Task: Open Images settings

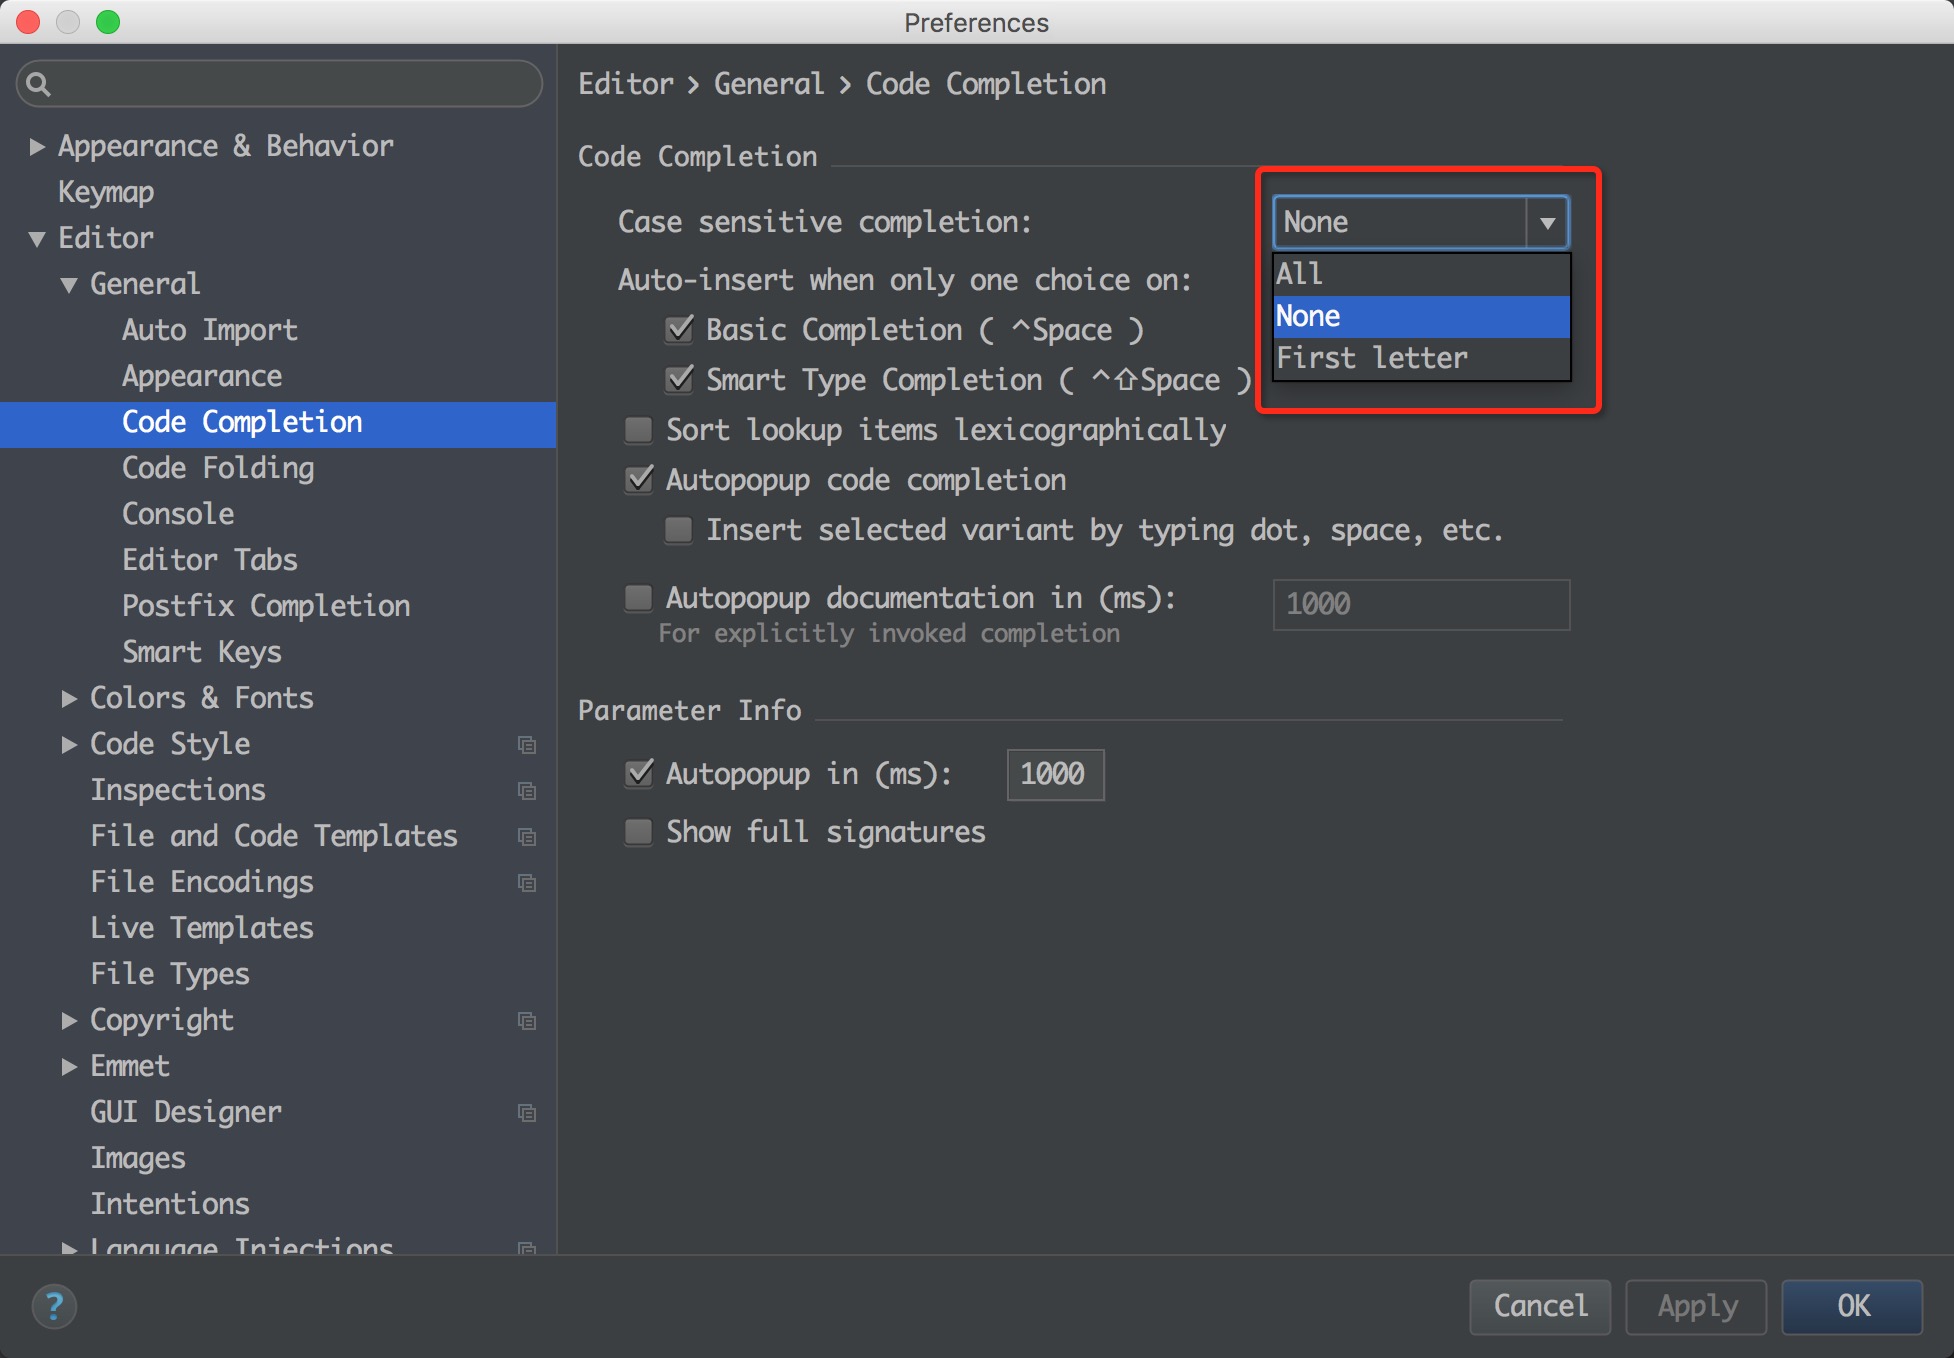Action: click(x=138, y=1158)
